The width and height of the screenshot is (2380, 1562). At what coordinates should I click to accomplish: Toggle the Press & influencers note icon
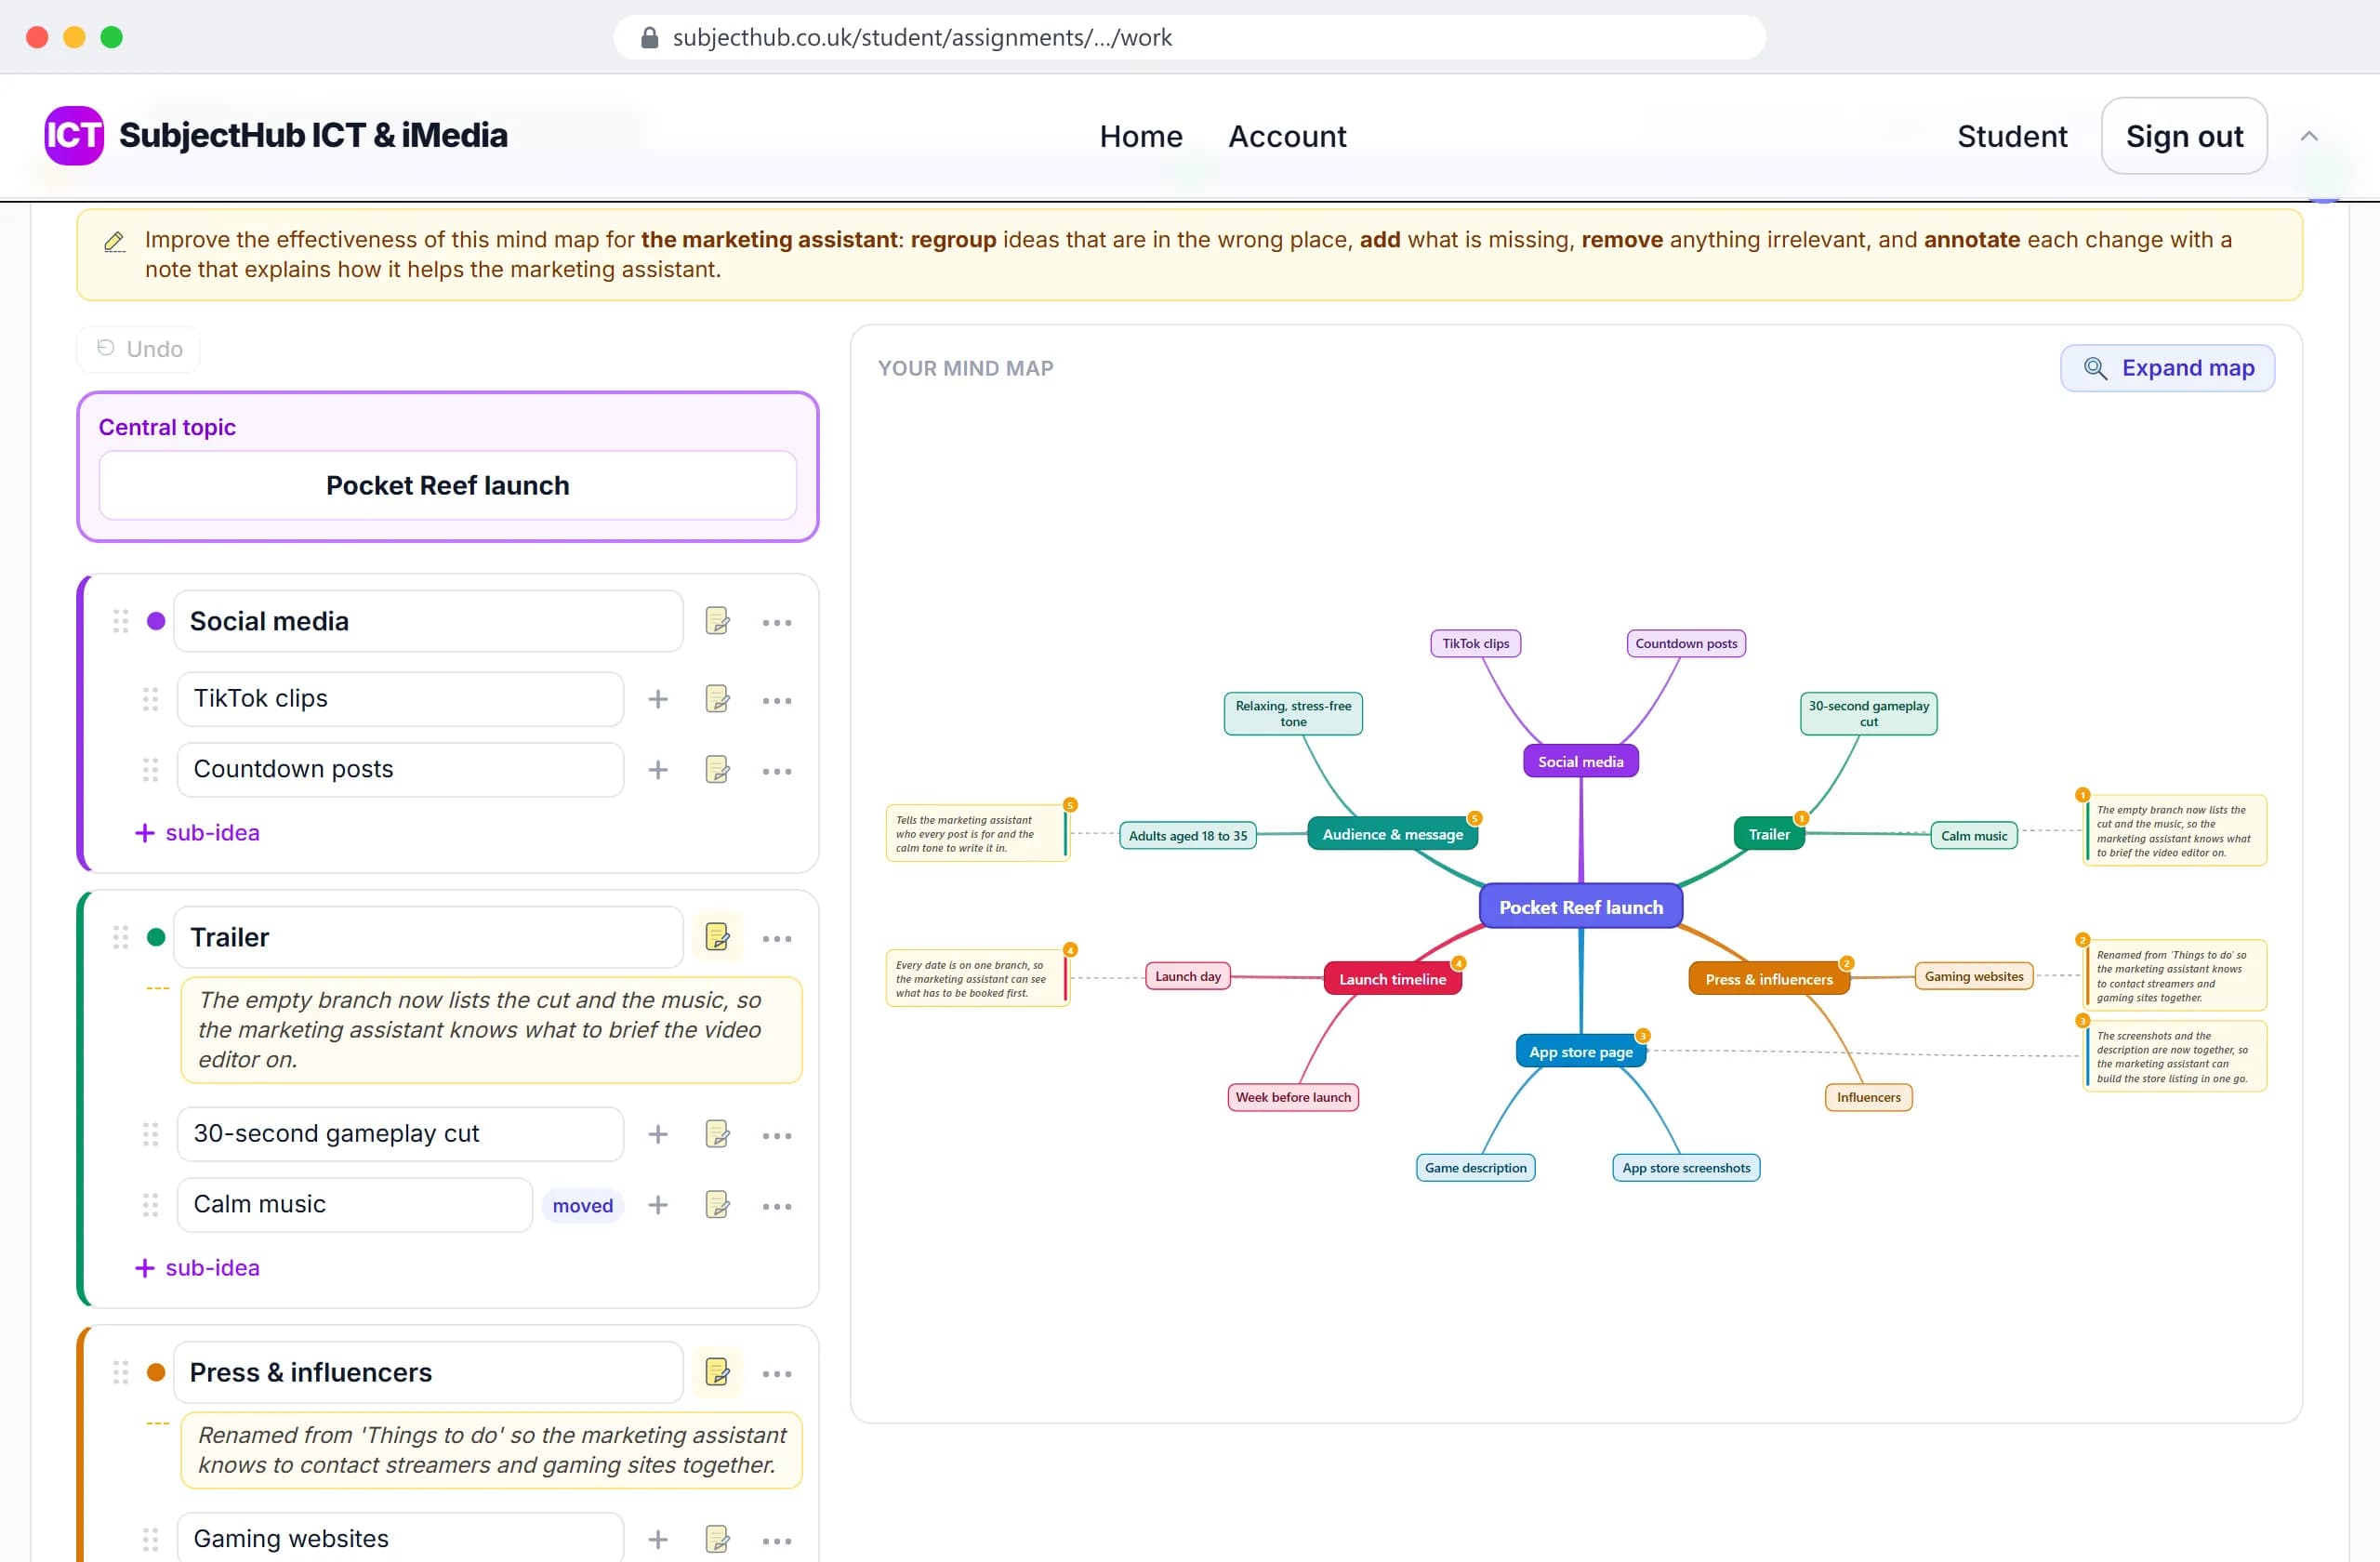pos(717,1372)
